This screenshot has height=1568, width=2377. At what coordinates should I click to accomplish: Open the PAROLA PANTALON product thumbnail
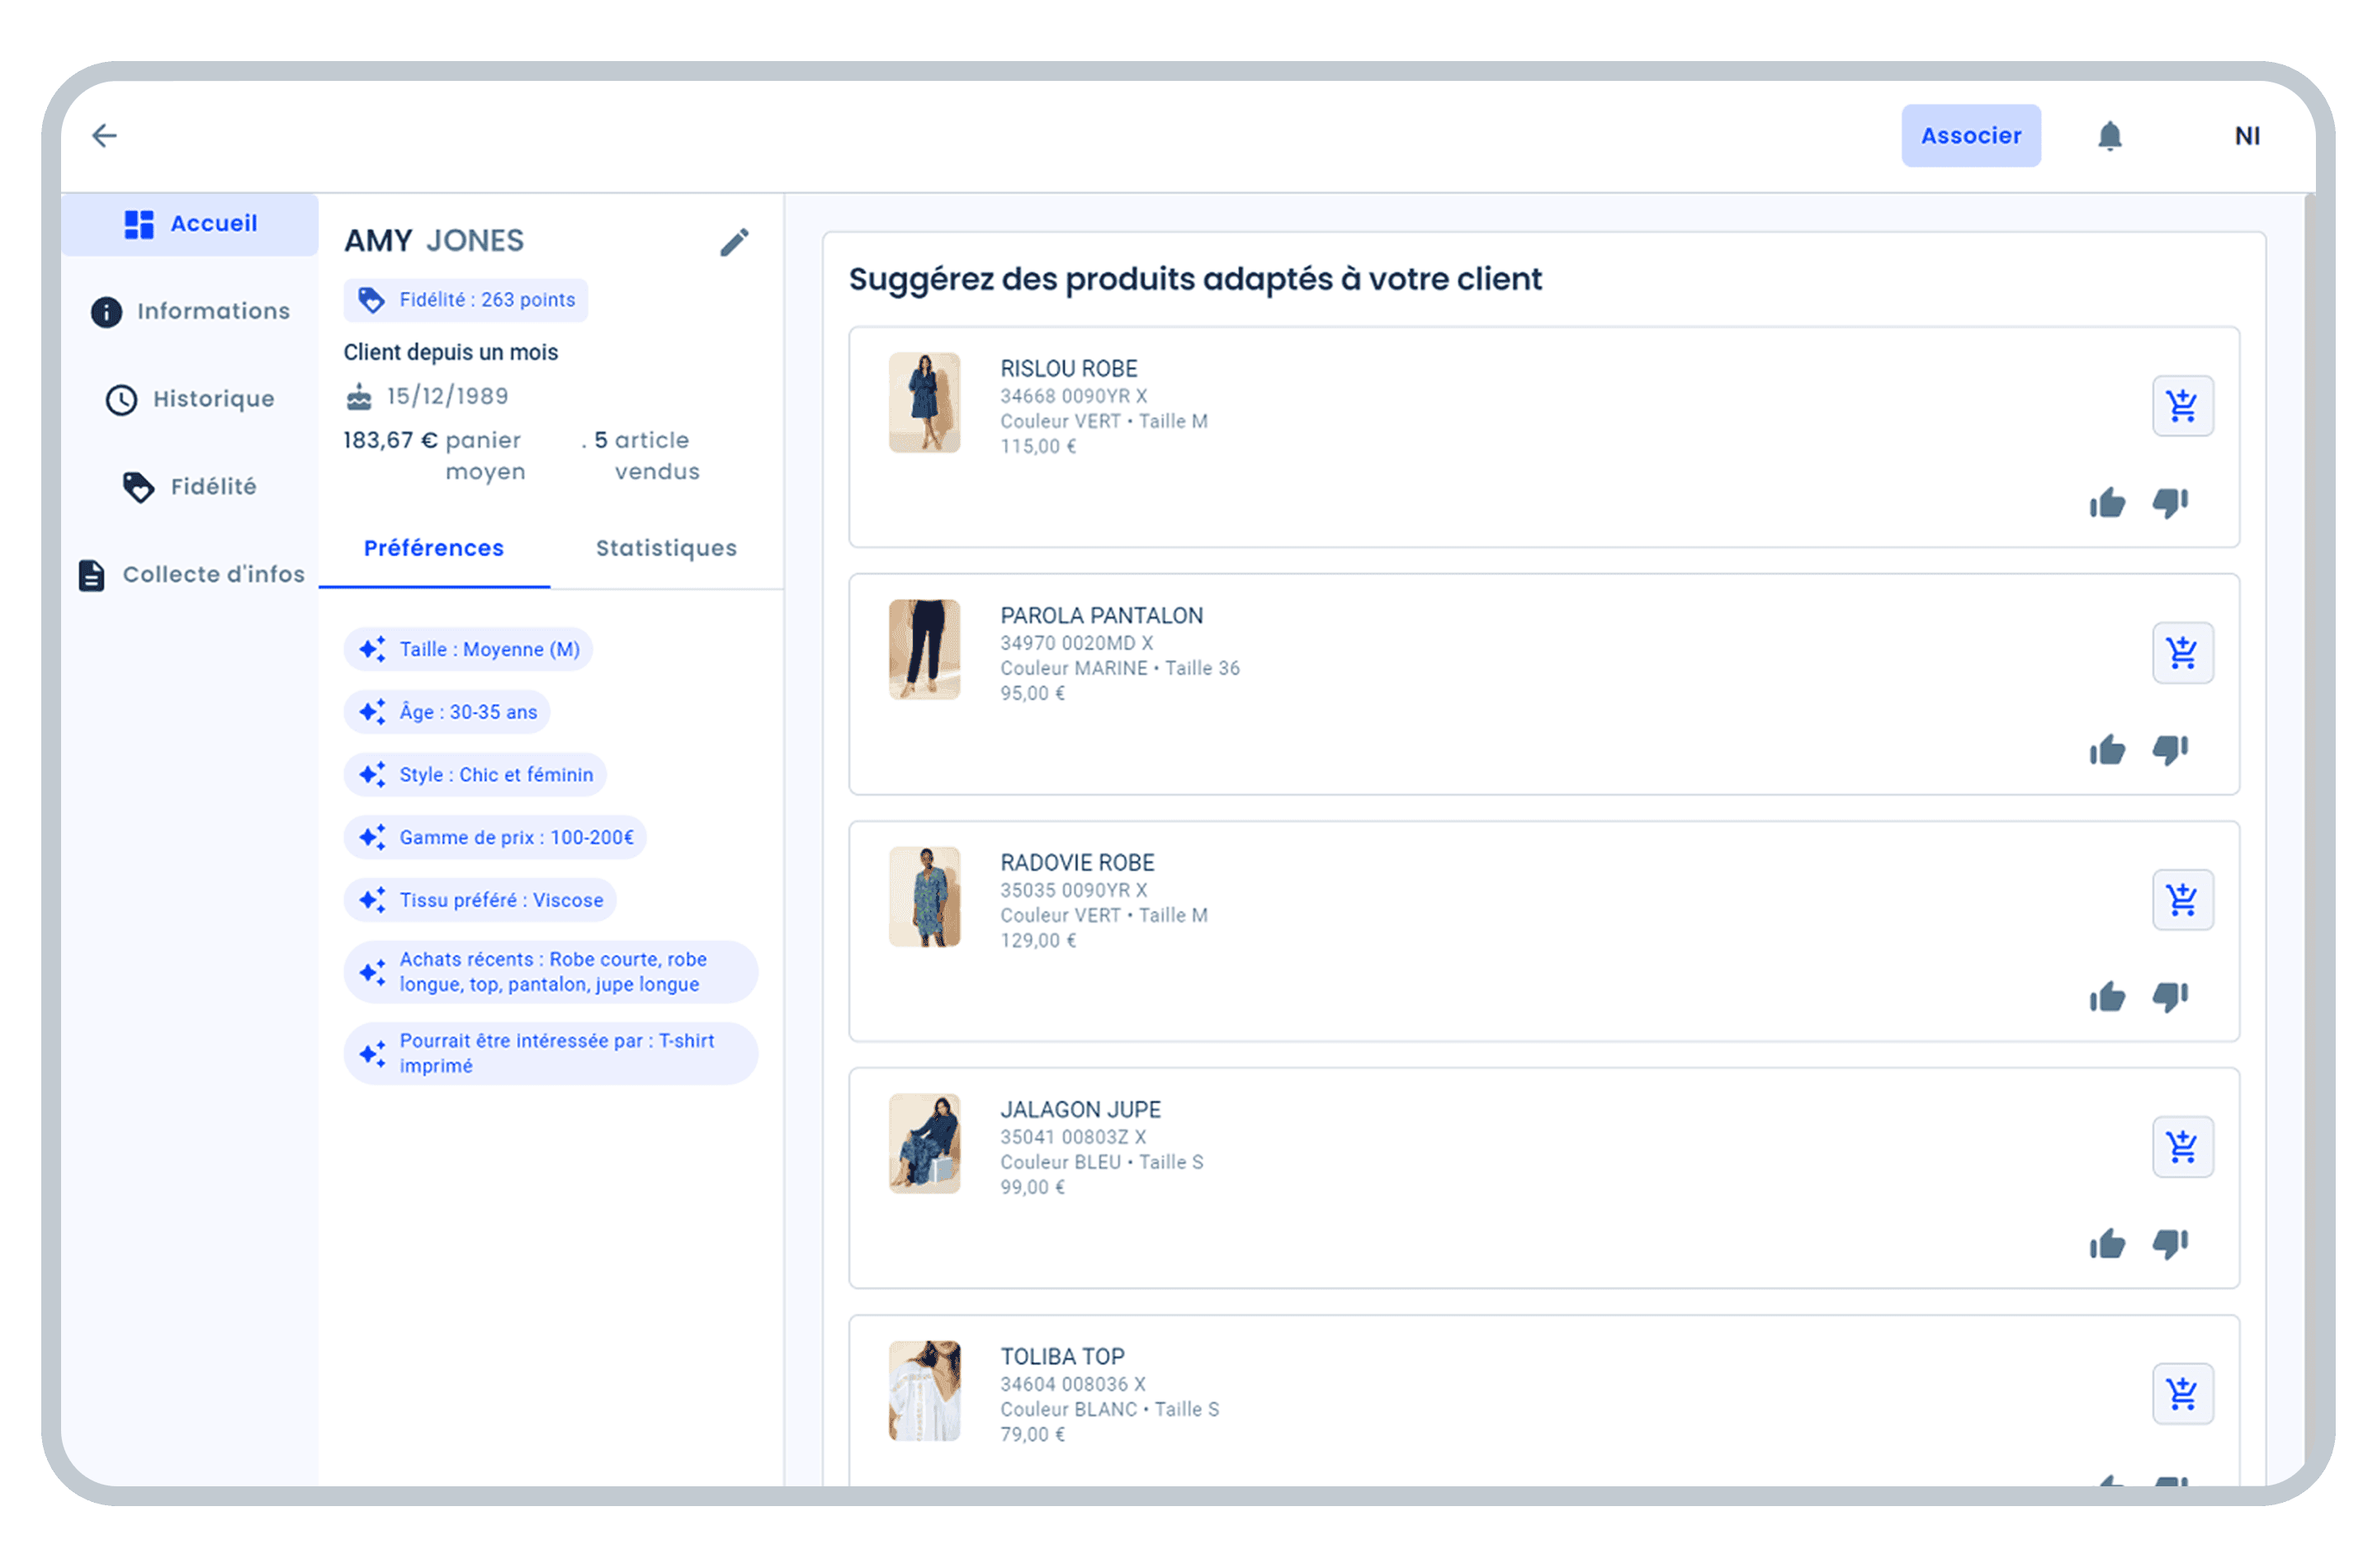(924, 650)
